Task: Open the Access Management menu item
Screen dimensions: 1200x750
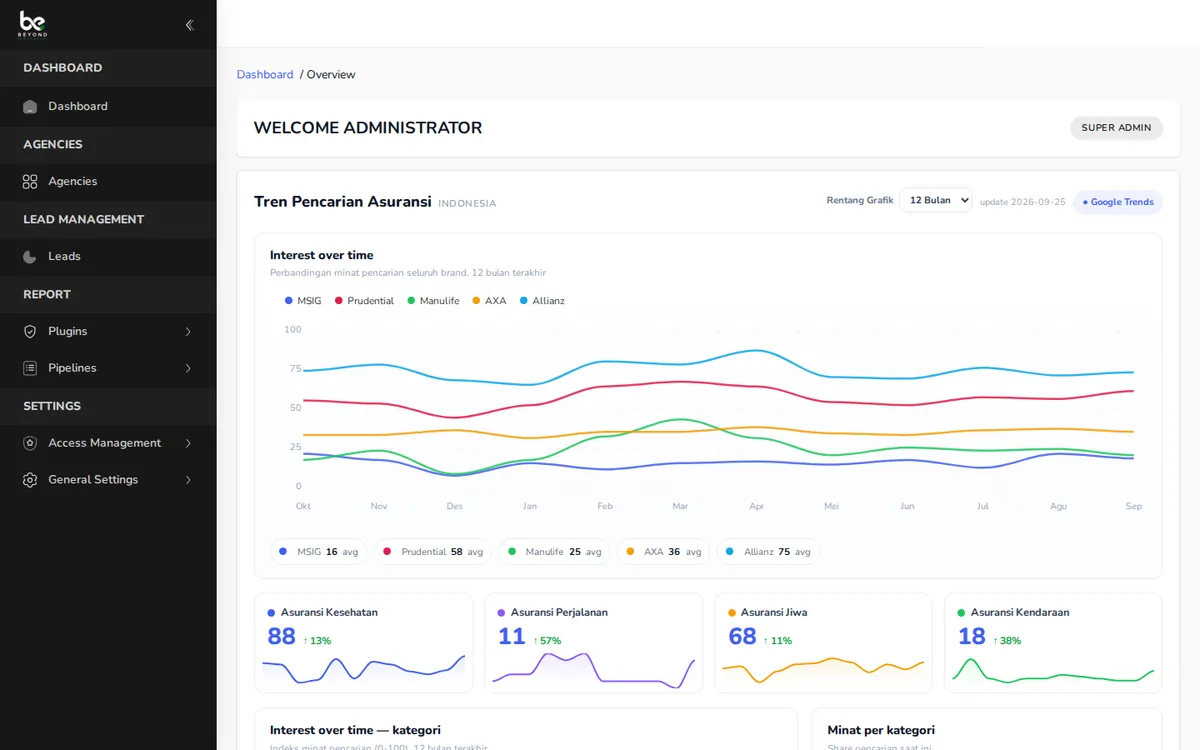Action: 108,443
